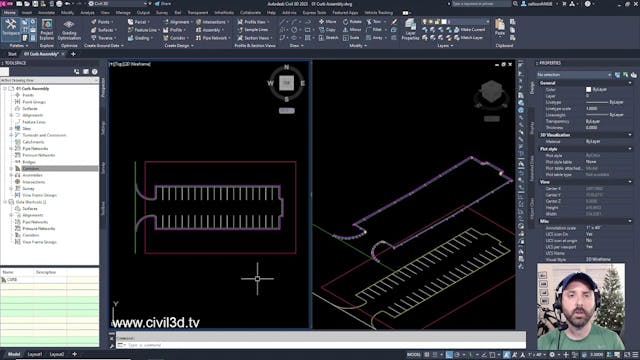Select the Erase tool in Modify panel
This screenshot has width=640, height=360.
pyautogui.click(x=394, y=22)
